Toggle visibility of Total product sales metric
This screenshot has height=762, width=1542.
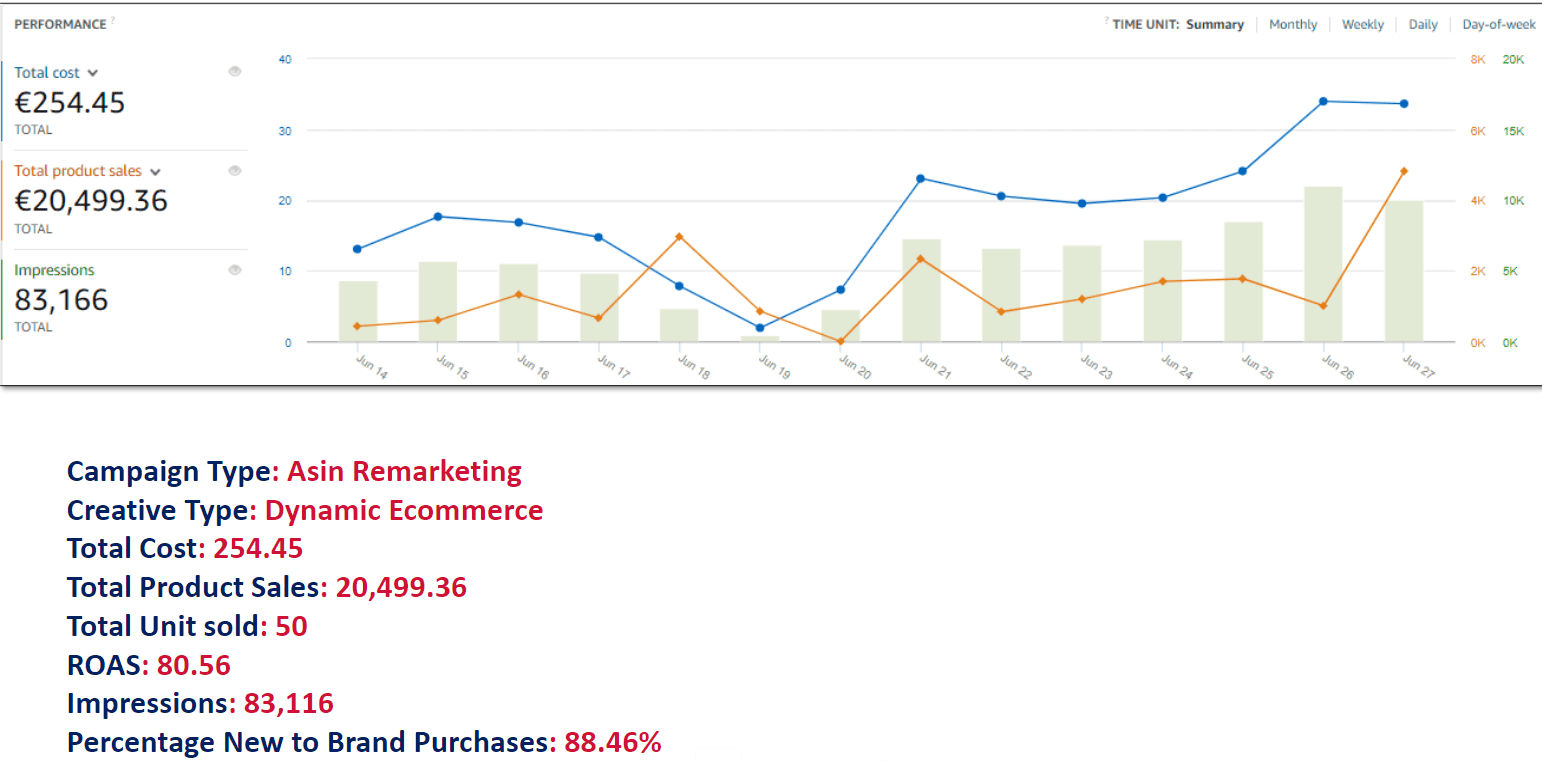[235, 169]
